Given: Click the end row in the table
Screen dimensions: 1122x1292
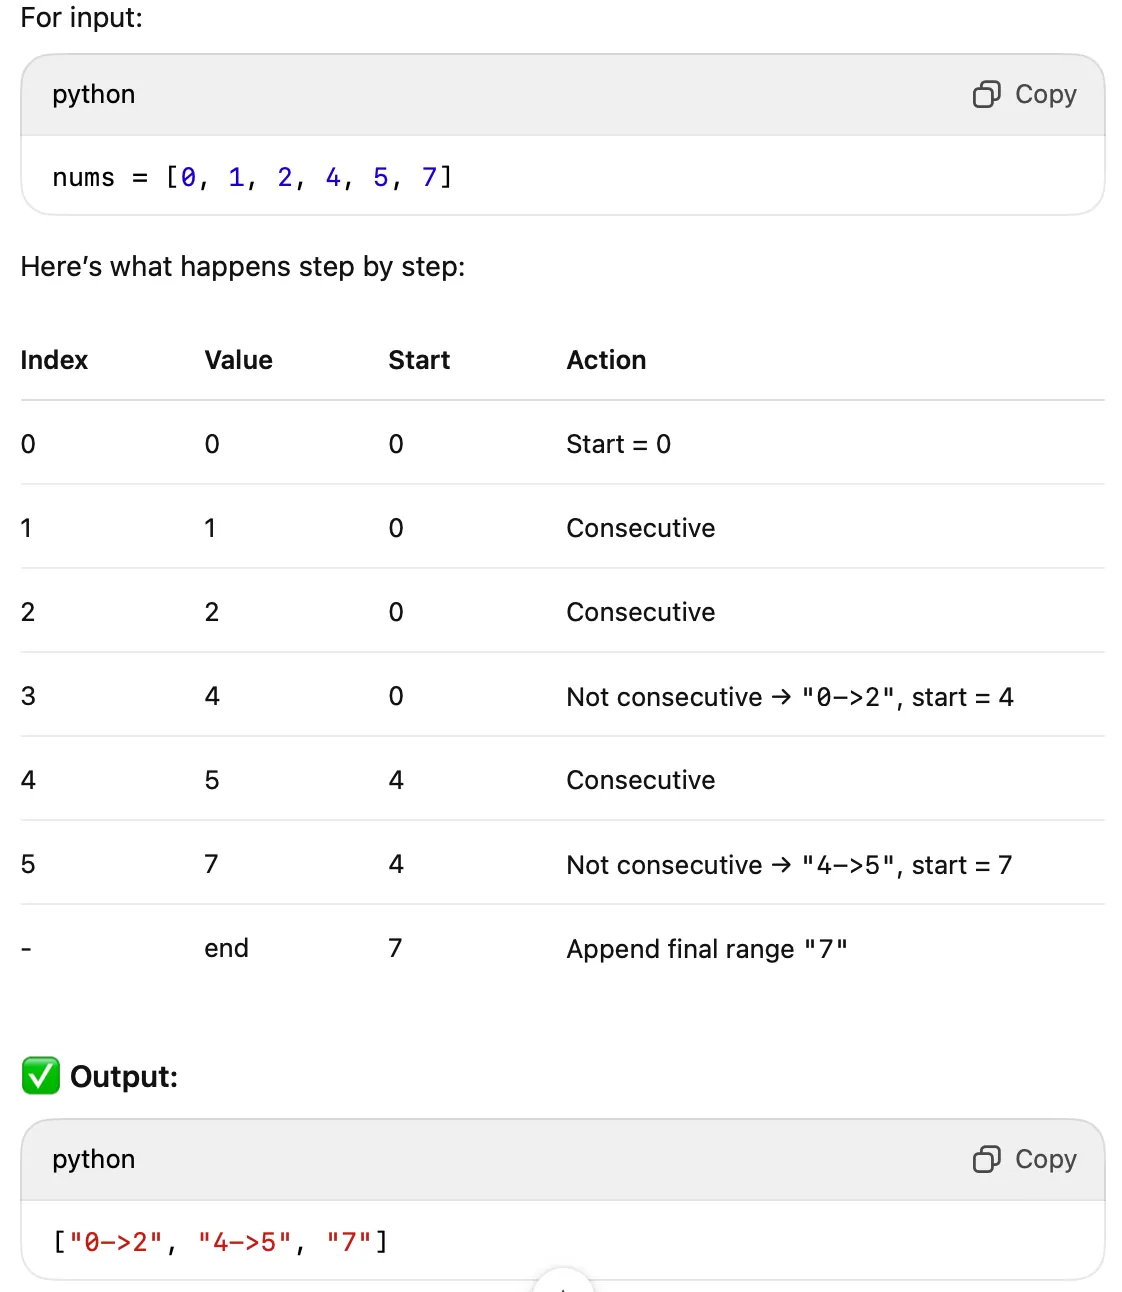Looking at the screenshot, I should 226,948.
